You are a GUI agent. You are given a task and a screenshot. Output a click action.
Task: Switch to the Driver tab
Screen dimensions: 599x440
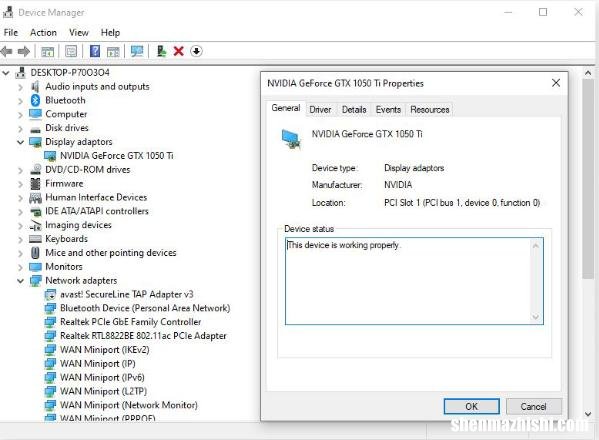tap(320, 110)
